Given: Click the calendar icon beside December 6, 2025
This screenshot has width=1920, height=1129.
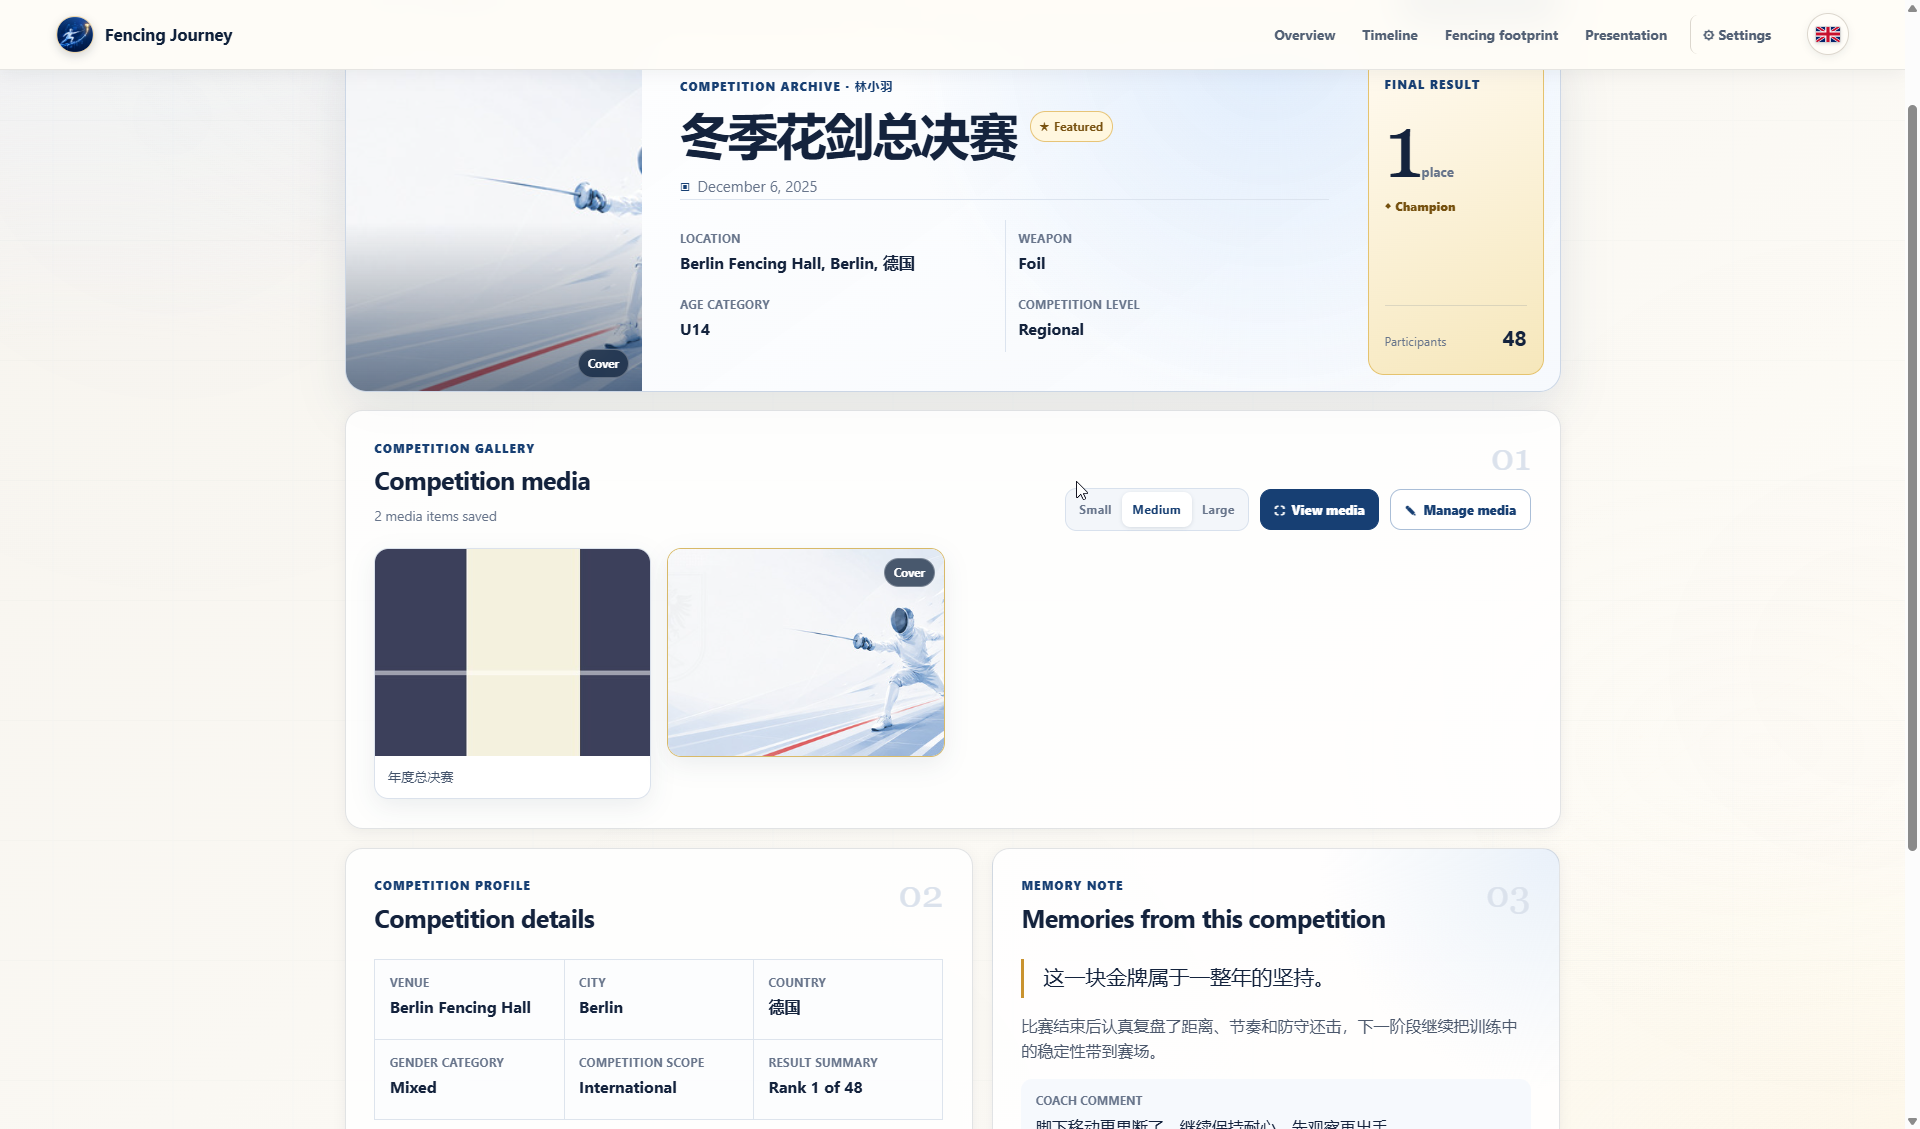Looking at the screenshot, I should tap(685, 187).
